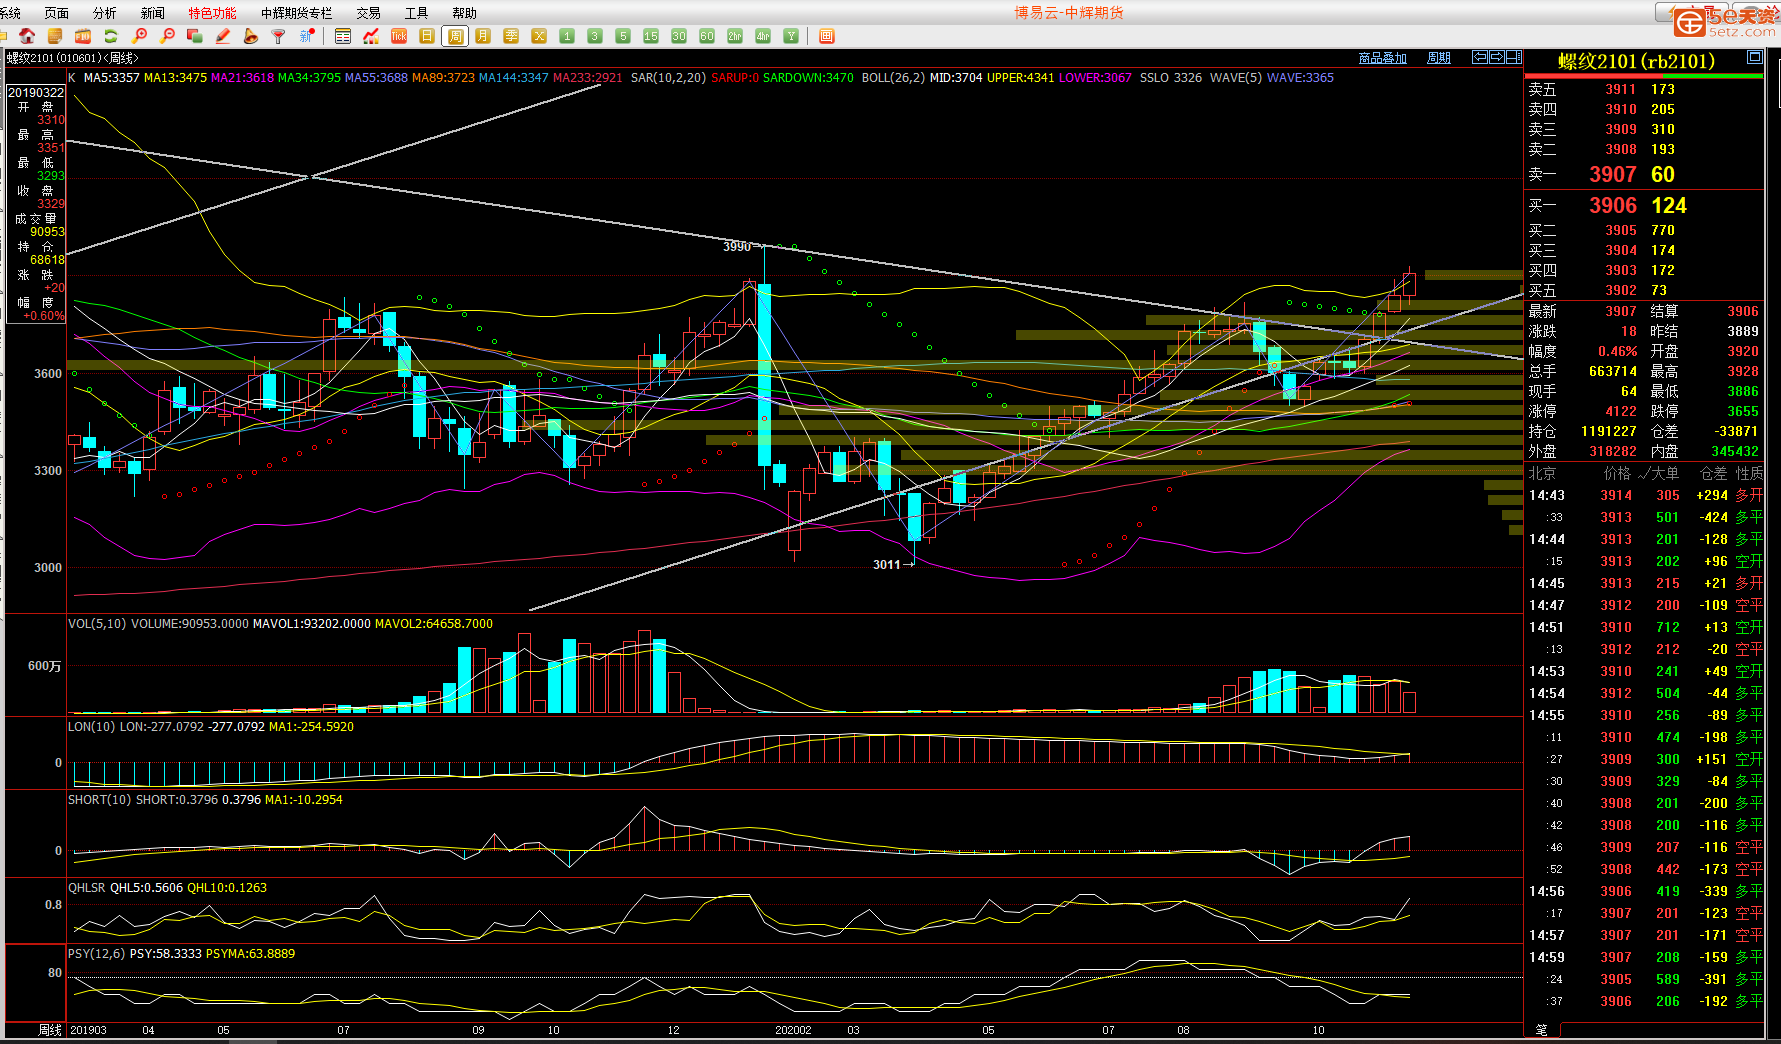Select the 15-minute period button
The height and width of the screenshot is (1044, 1781).
pyautogui.click(x=651, y=36)
